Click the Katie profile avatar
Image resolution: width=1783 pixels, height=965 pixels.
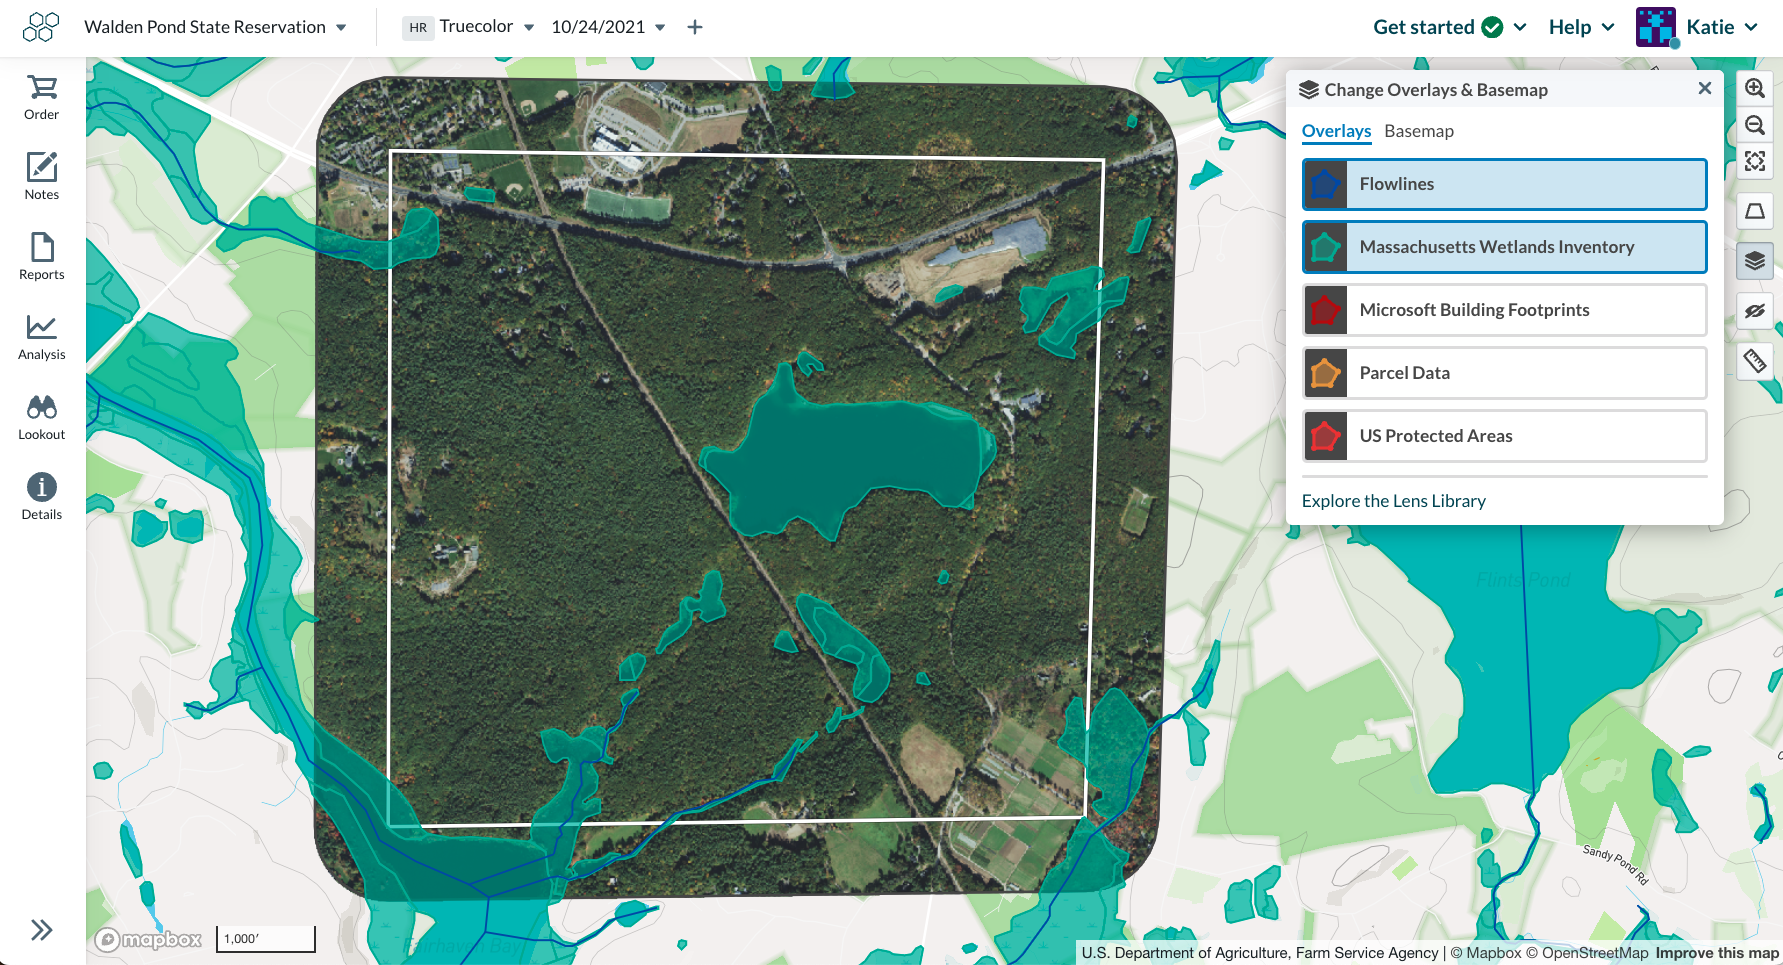(1656, 27)
